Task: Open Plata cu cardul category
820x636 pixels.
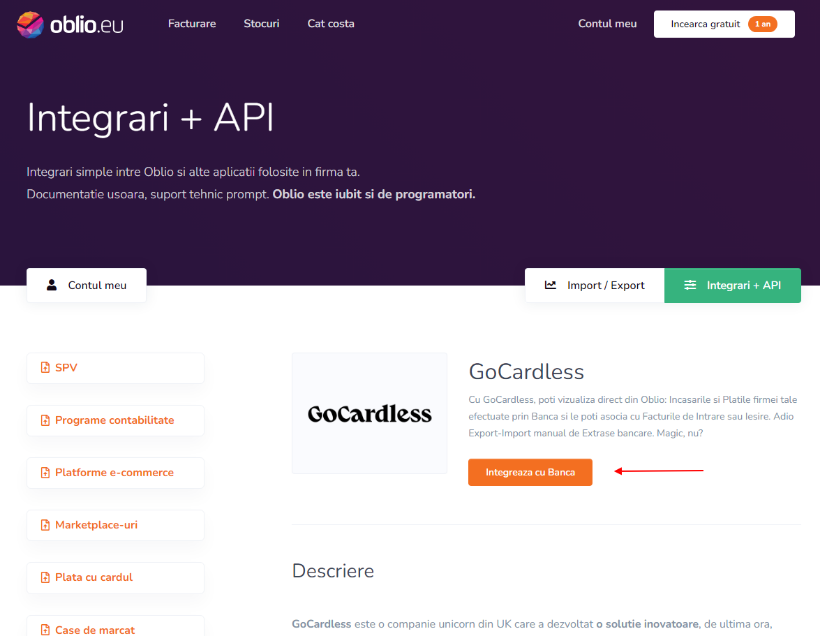Action: coord(115,577)
